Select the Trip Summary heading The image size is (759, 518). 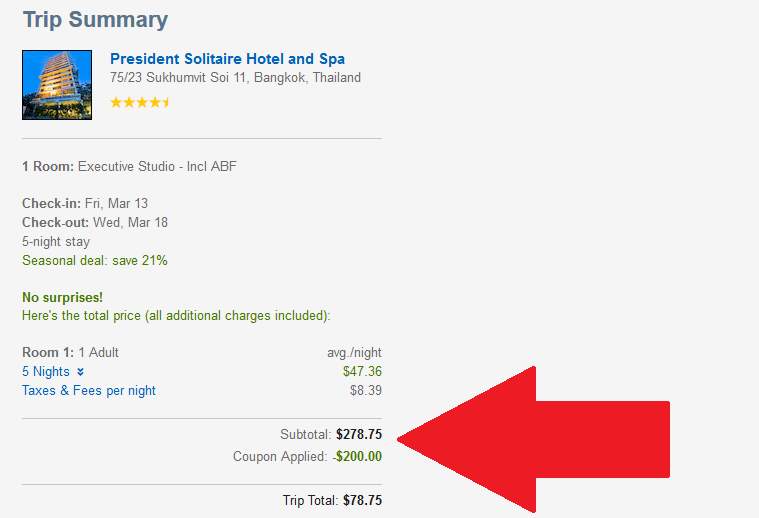coord(95,19)
